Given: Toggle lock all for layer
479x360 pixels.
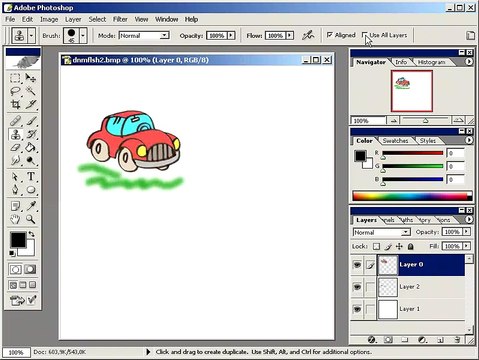Looking at the screenshot, I should click(411, 247).
